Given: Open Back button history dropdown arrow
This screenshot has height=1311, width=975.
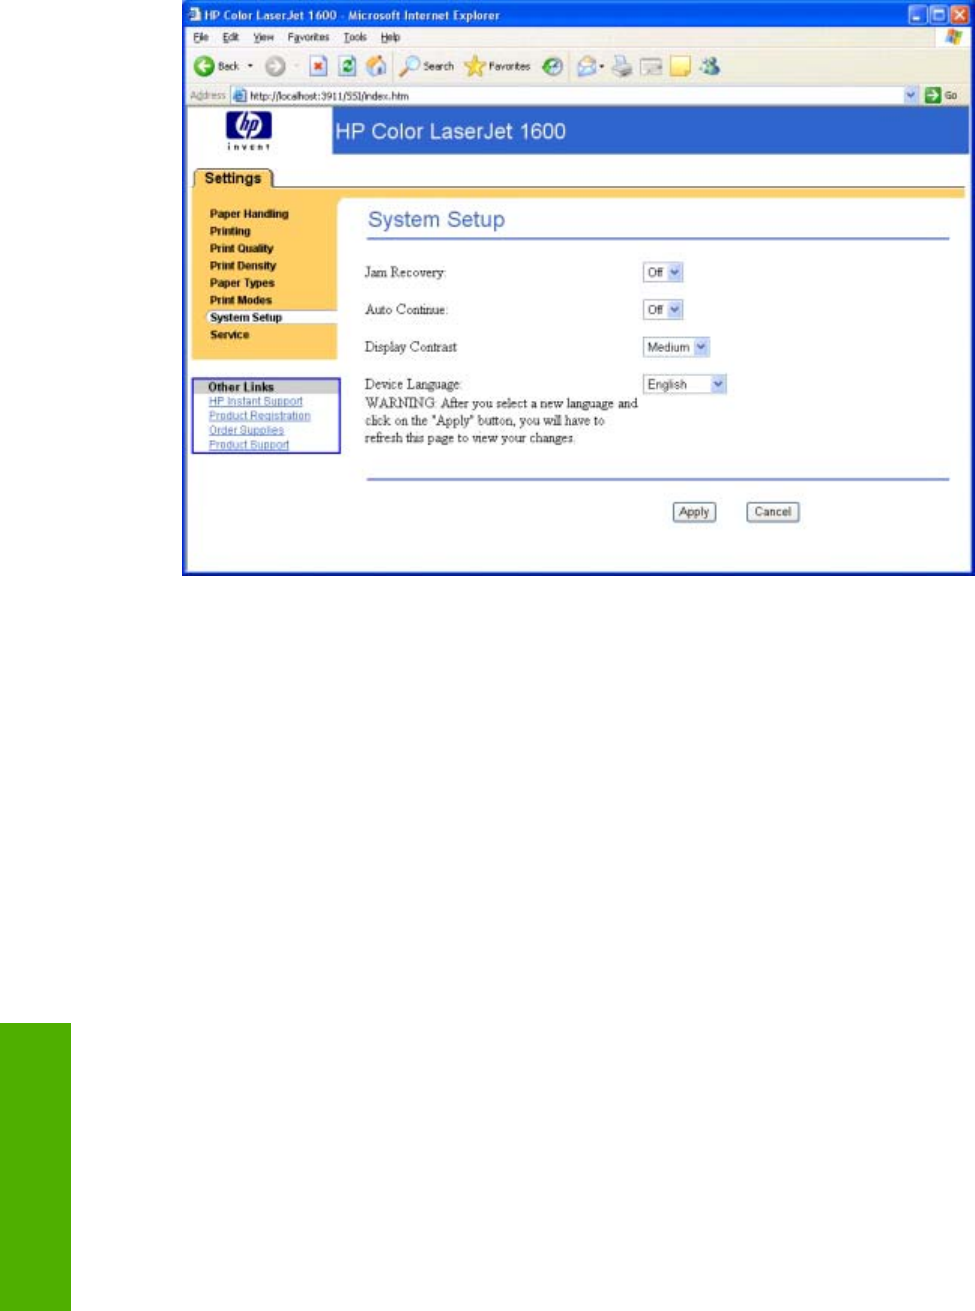Looking at the screenshot, I should [250, 66].
